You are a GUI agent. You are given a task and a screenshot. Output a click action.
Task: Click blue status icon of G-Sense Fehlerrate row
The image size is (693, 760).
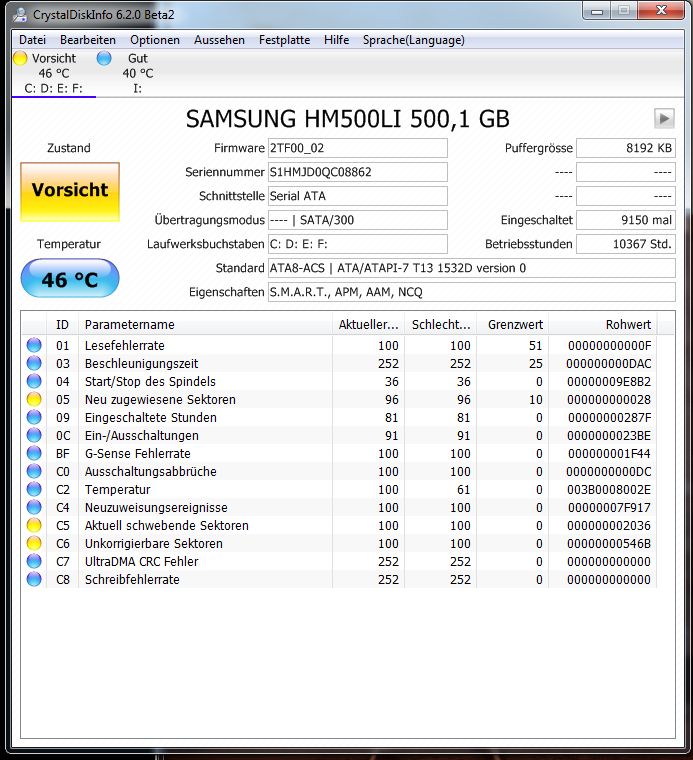[34, 453]
